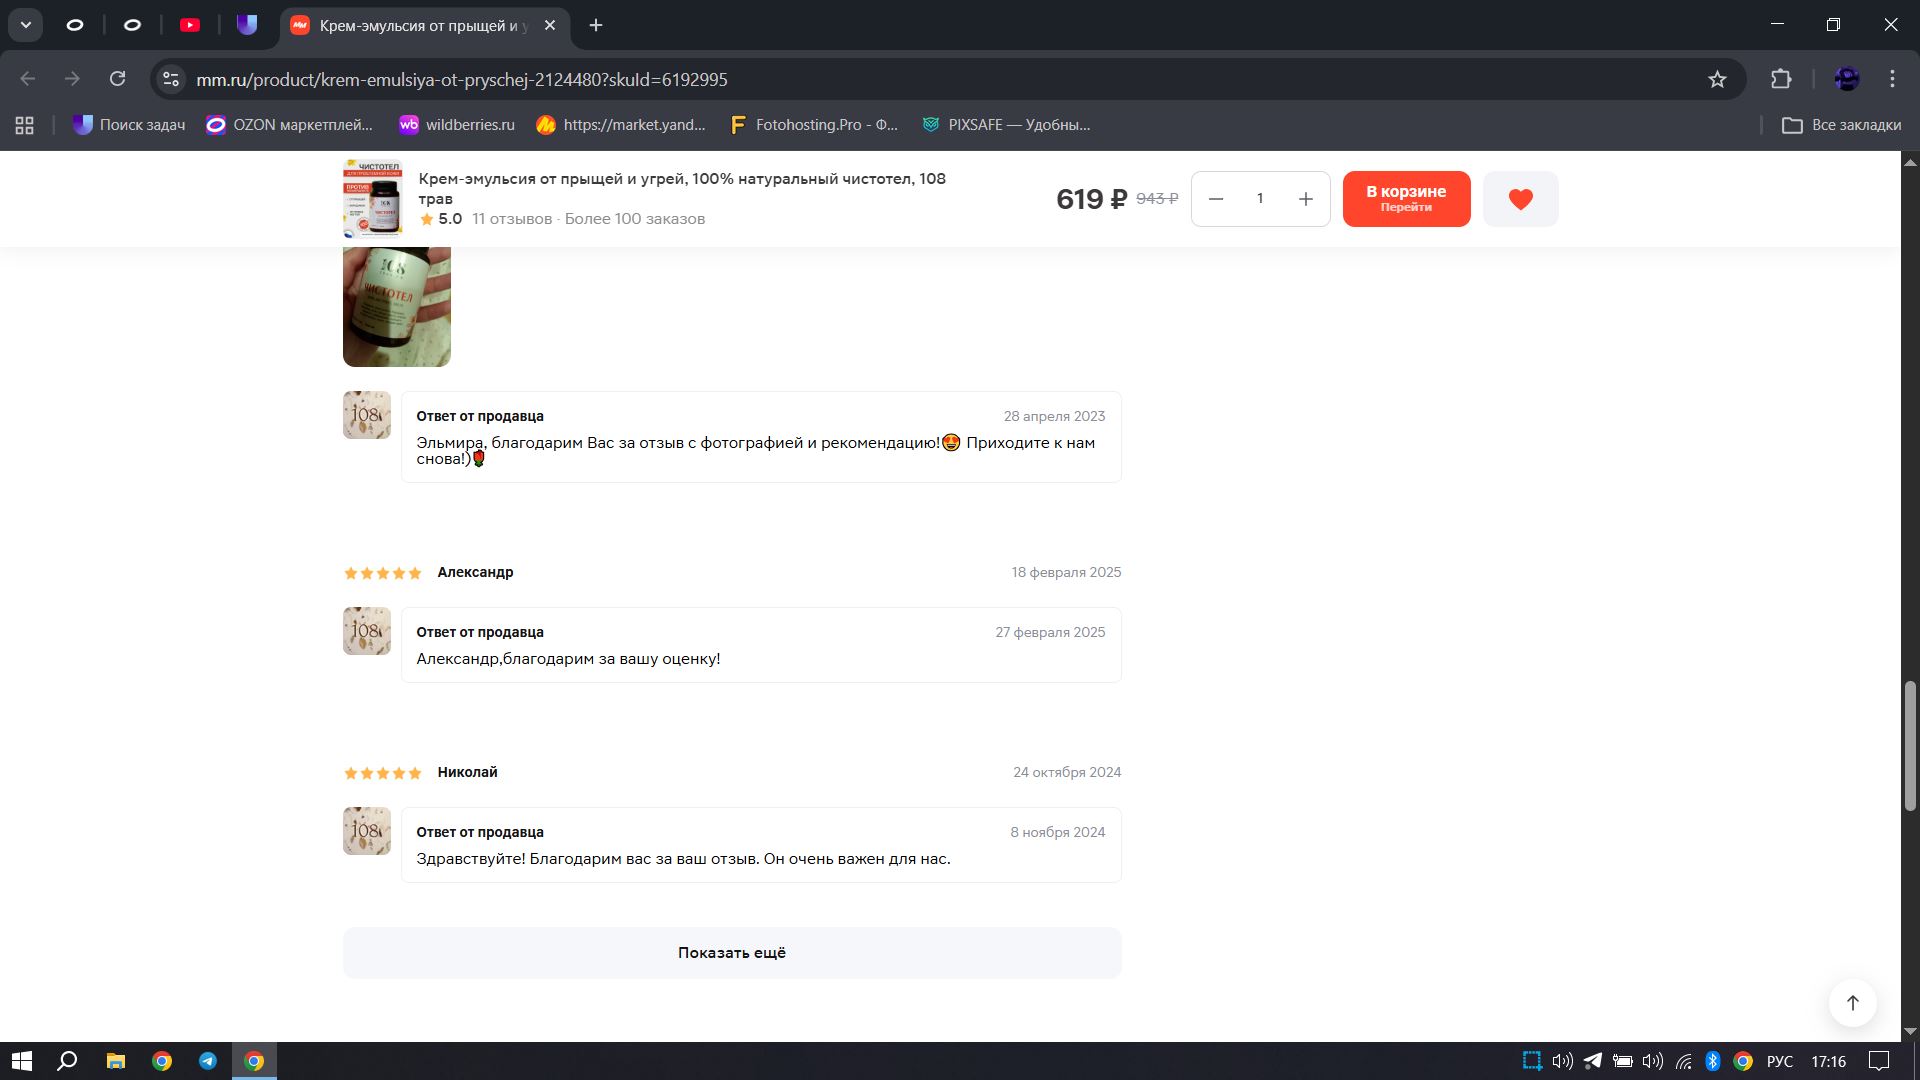The height and width of the screenshot is (1080, 1920).
Task: Decrease quantity with the minus button
Action: 1216,199
